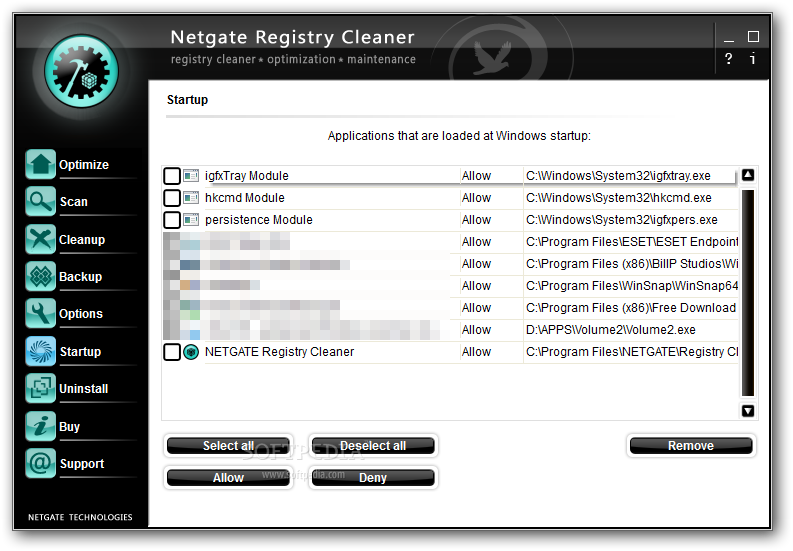Click the path C:\Windows\System32\hkcmd.exe
The height and width of the screenshot is (551, 793).
click(x=619, y=198)
